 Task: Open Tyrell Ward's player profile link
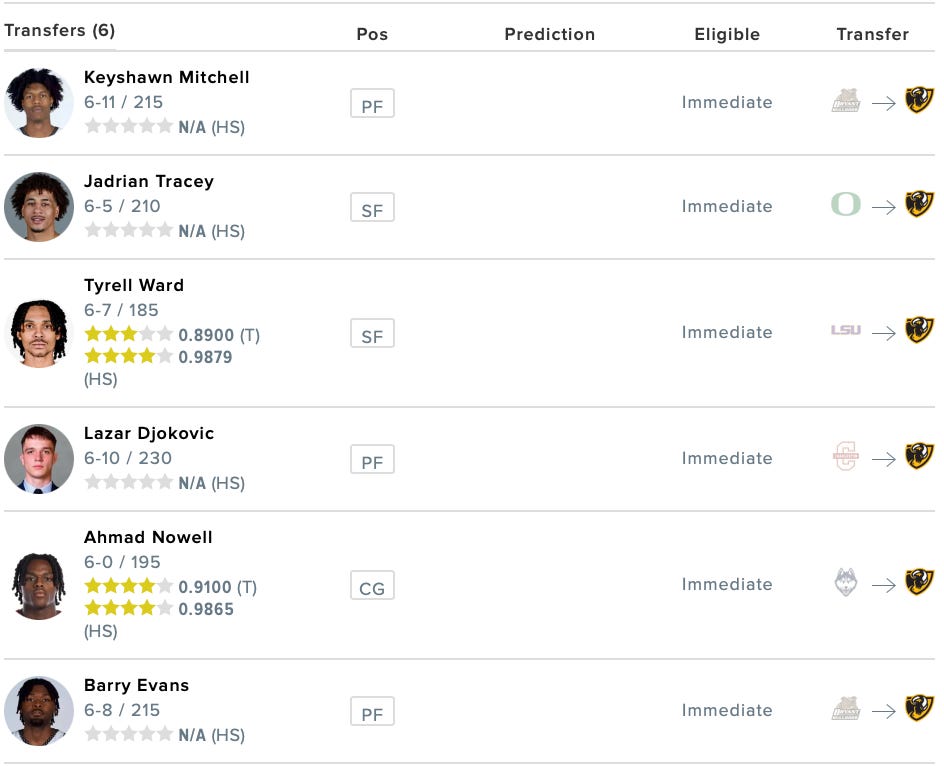click(x=133, y=285)
